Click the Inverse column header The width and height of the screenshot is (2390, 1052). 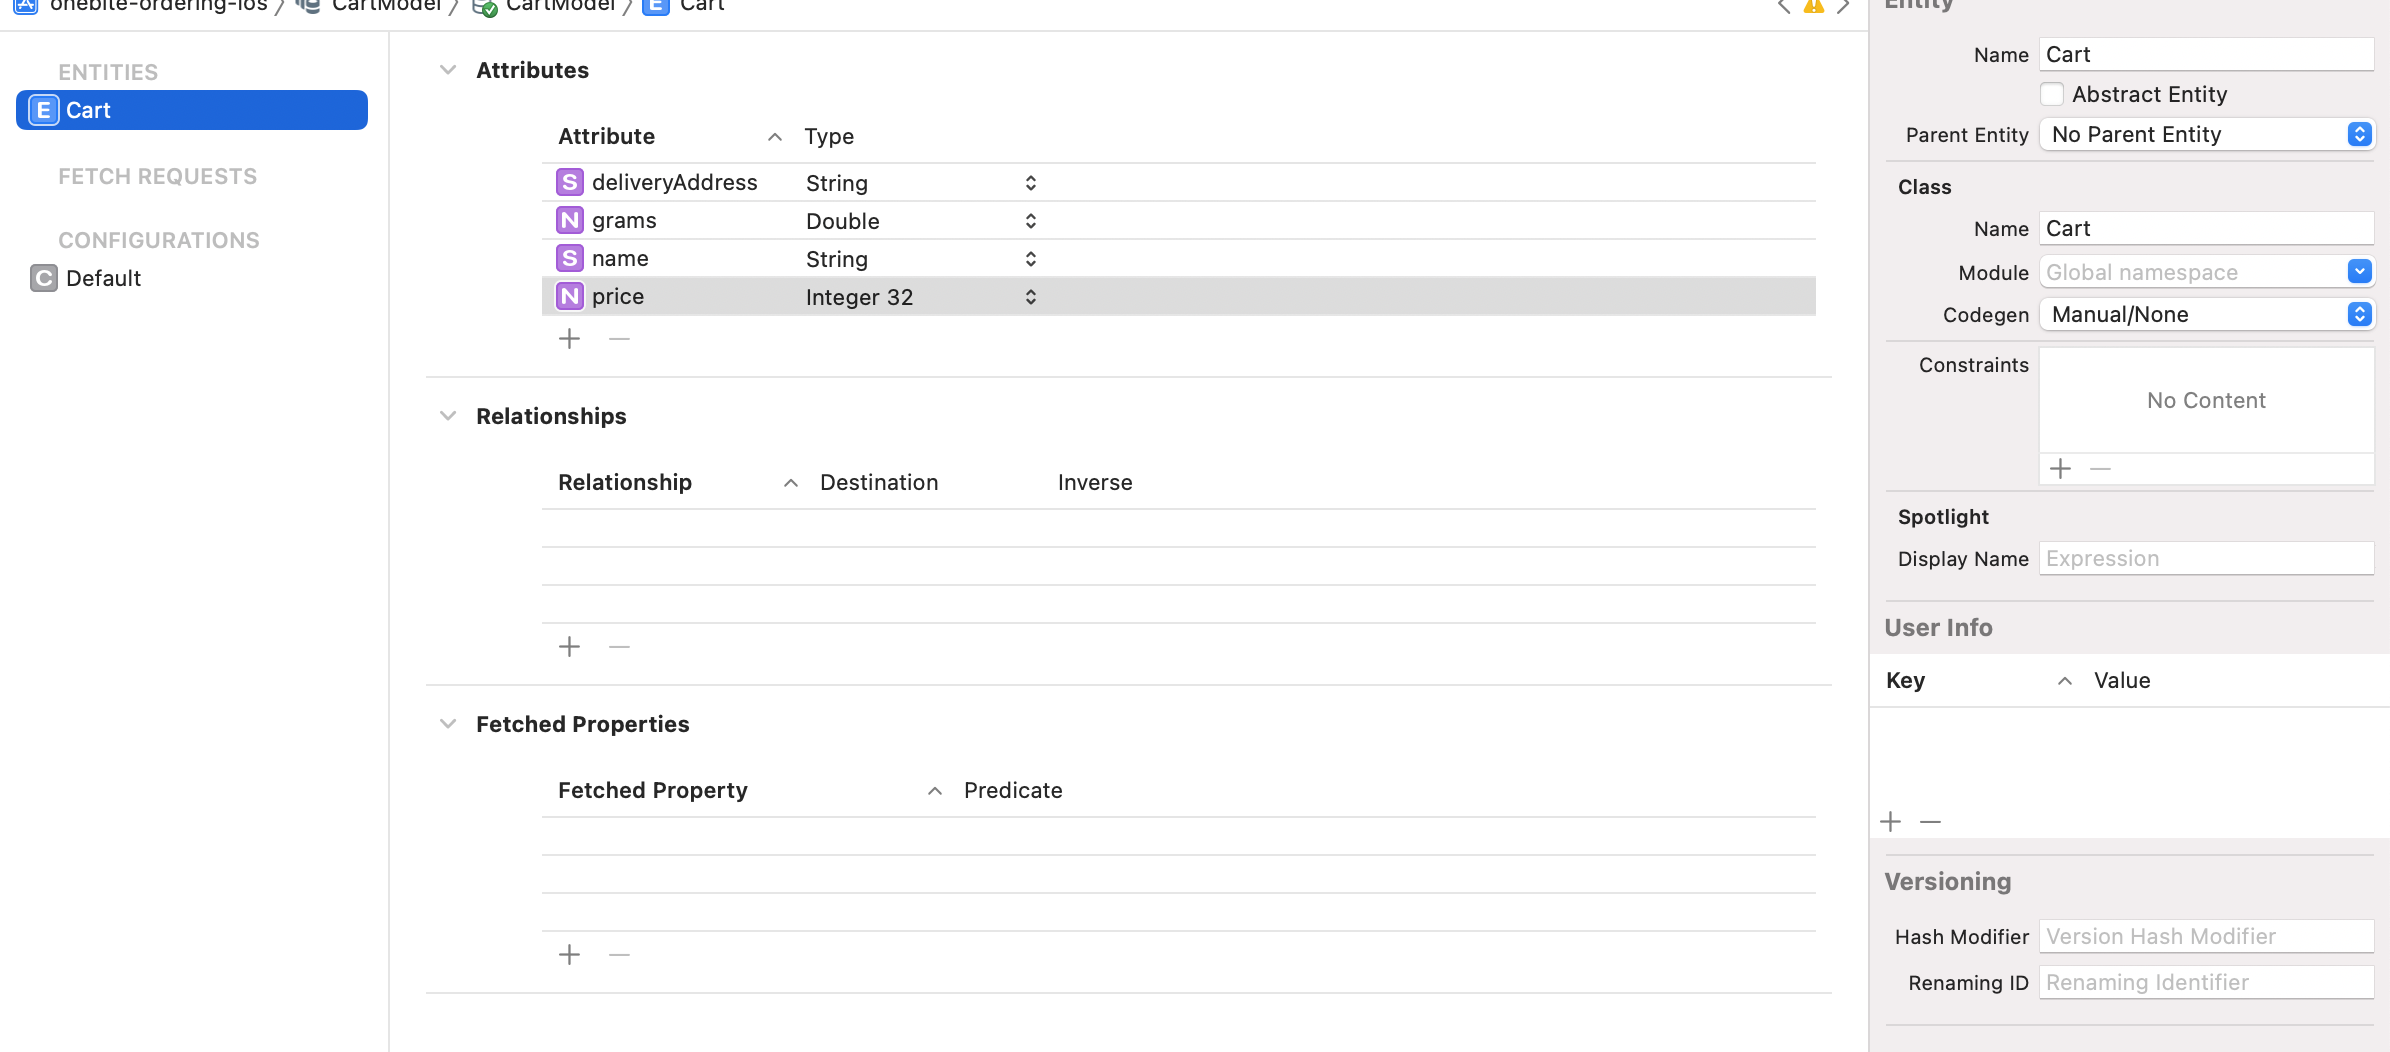1095,482
